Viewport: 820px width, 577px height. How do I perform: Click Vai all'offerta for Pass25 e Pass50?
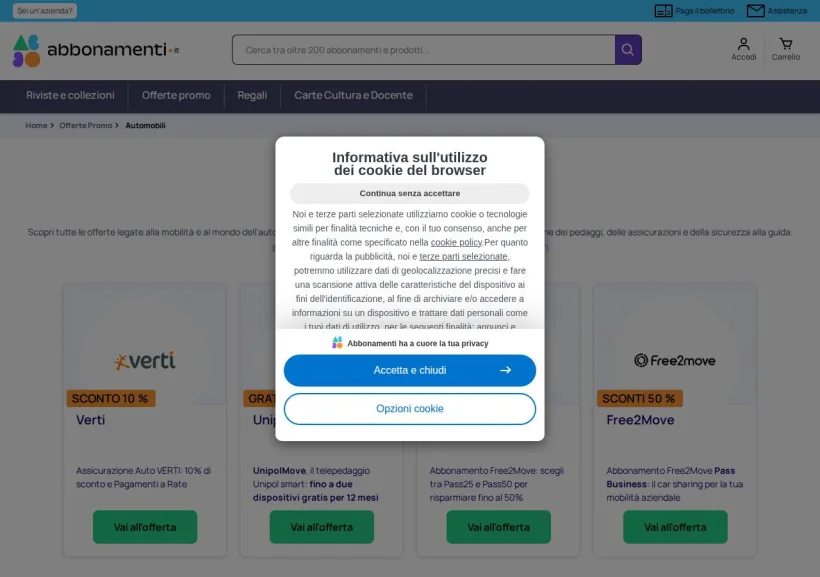coord(498,527)
